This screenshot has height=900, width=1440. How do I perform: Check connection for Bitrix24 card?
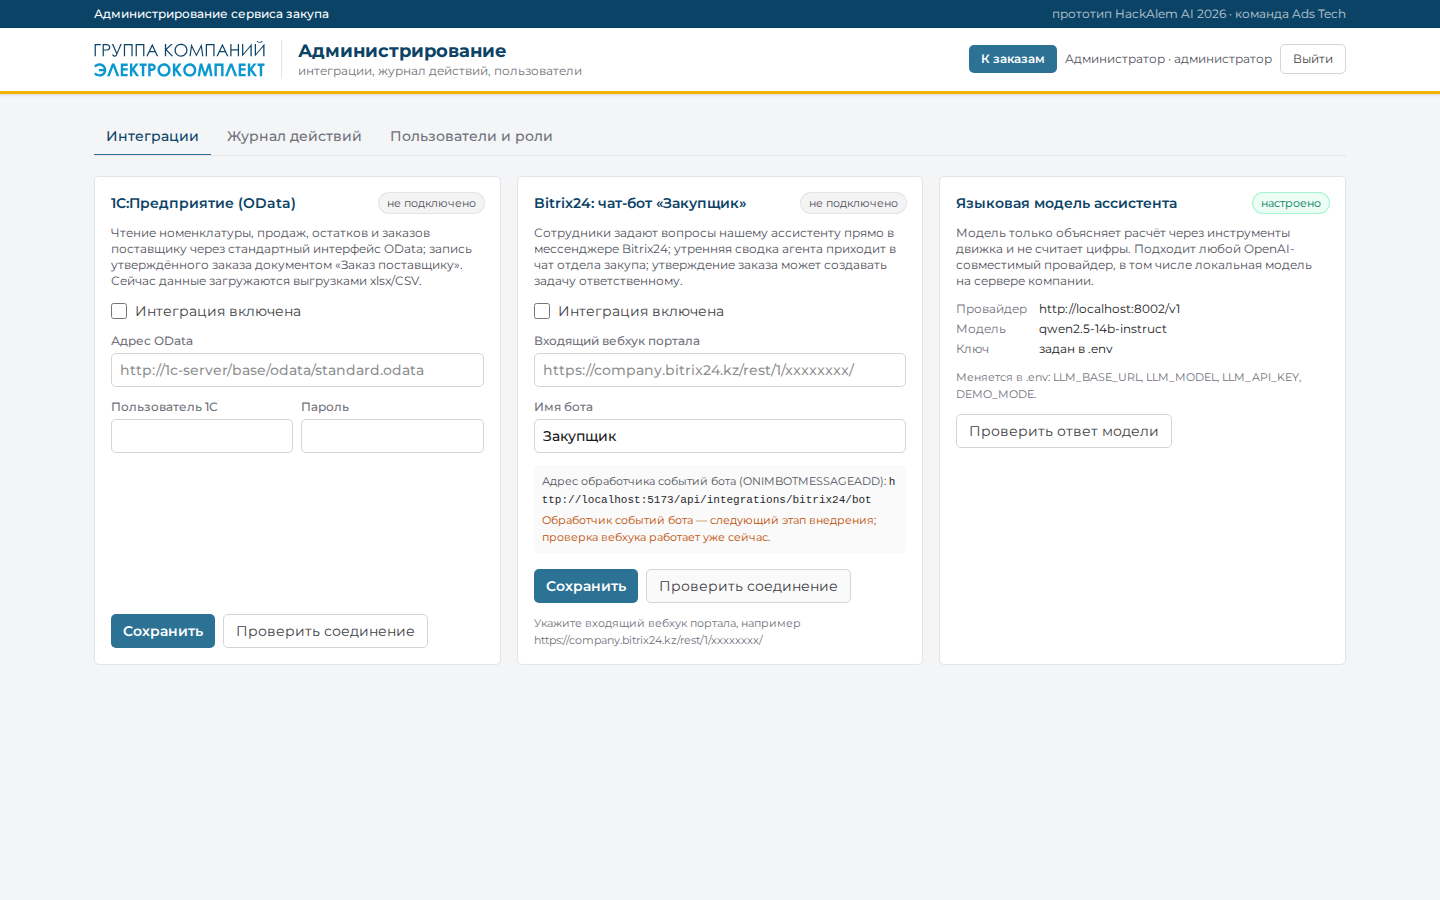point(748,586)
